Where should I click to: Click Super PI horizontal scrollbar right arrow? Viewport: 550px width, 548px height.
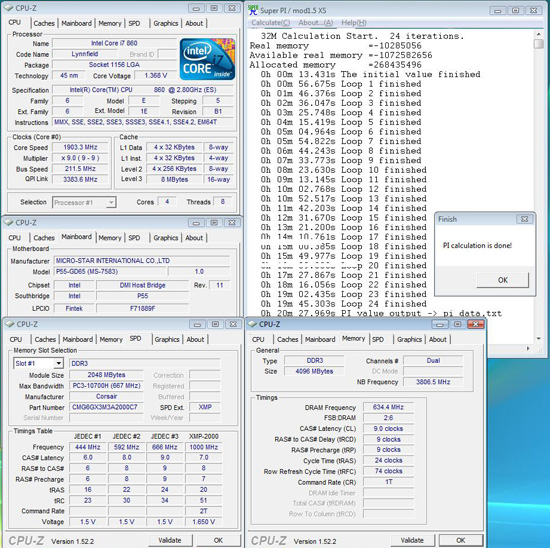[x=528, y=348]
